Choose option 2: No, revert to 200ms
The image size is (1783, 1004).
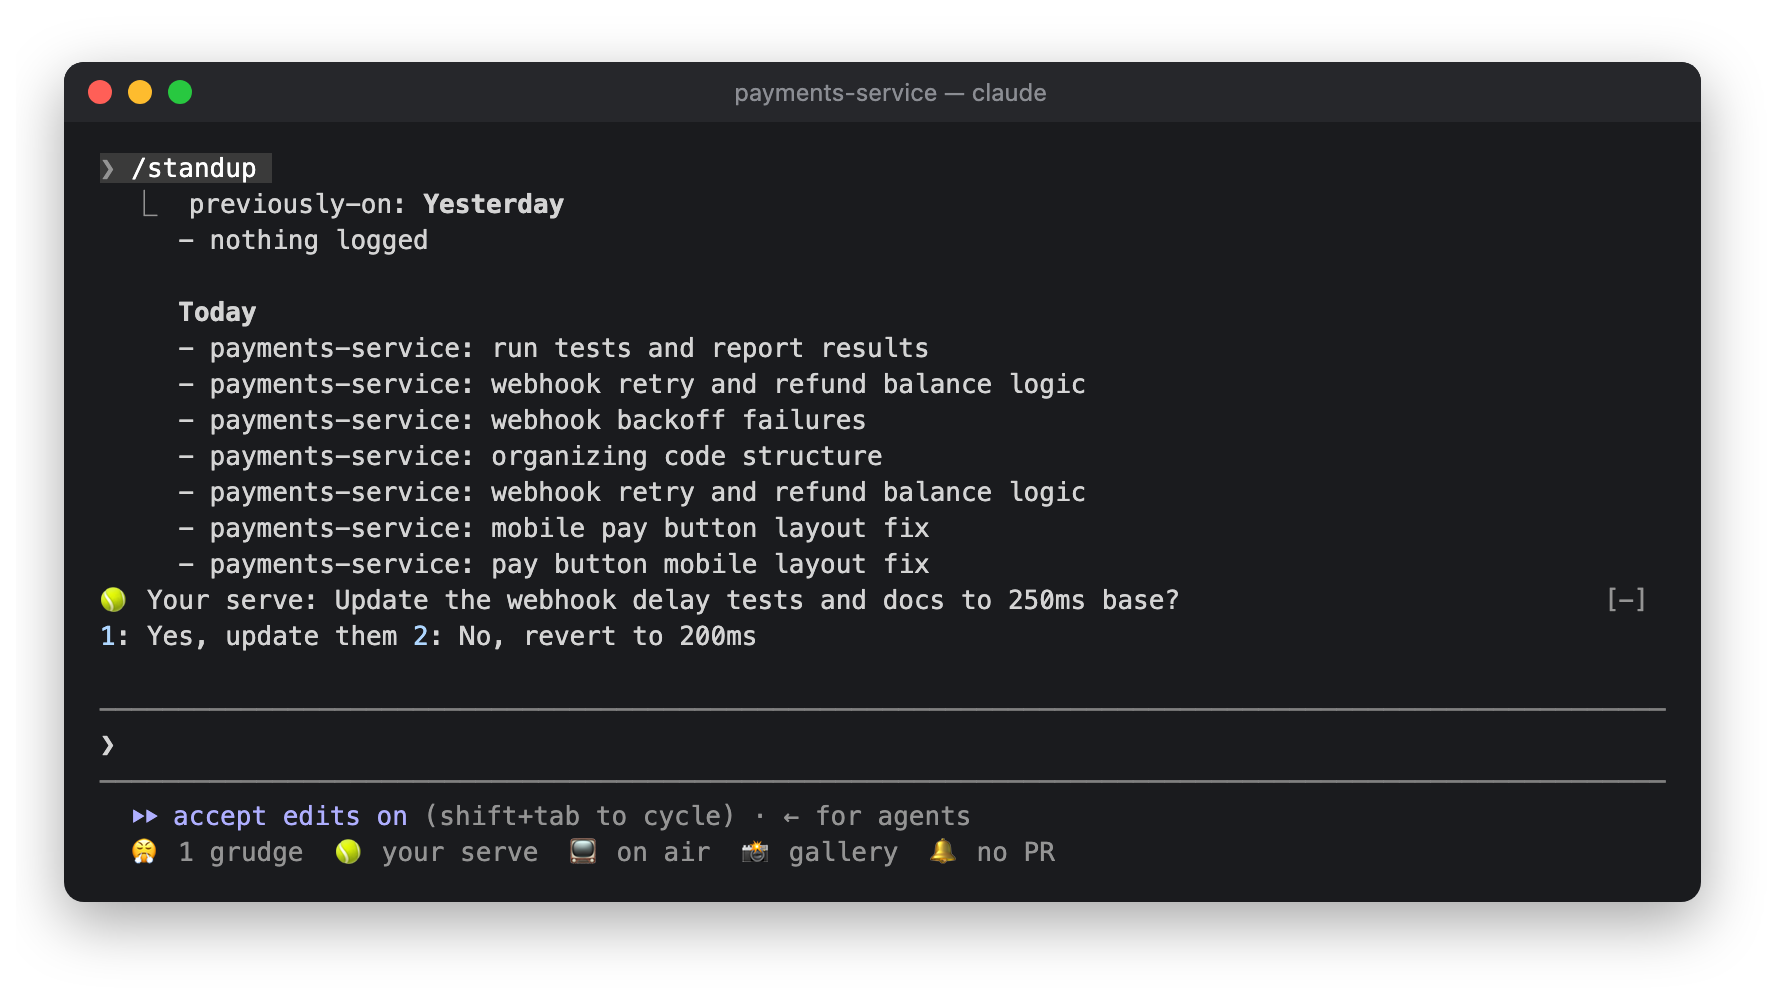(x=585, y=636)
